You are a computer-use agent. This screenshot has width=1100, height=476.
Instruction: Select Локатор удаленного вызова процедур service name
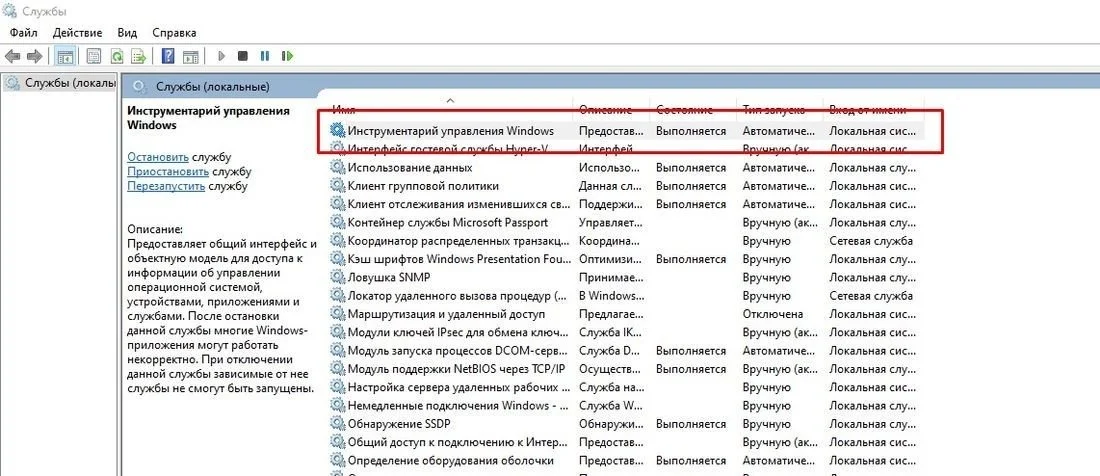(457, 296)
